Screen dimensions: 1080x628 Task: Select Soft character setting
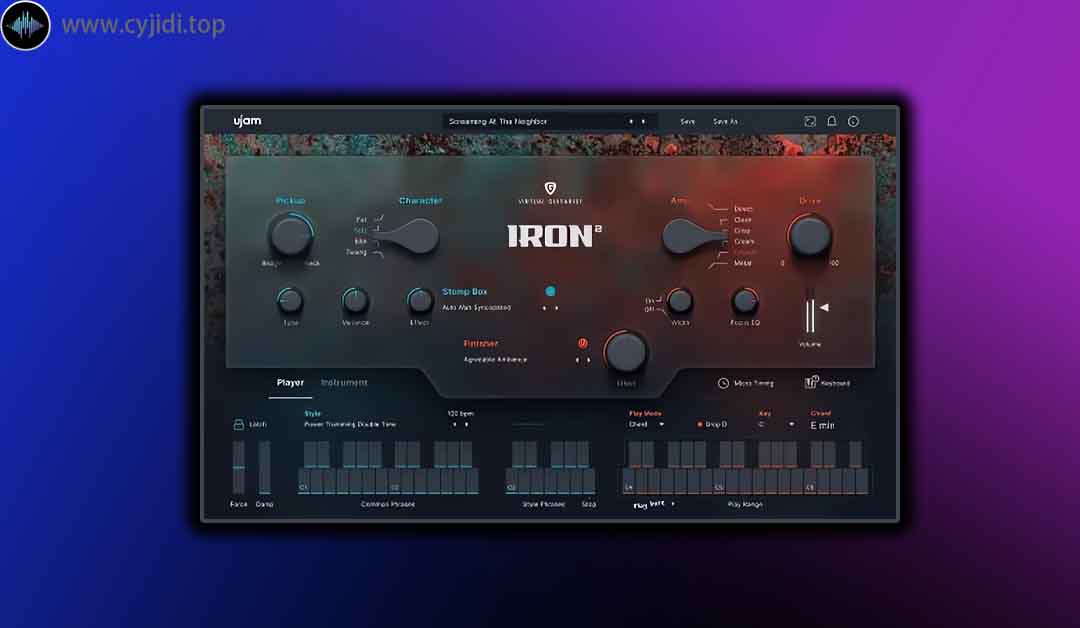coord(360,230)
